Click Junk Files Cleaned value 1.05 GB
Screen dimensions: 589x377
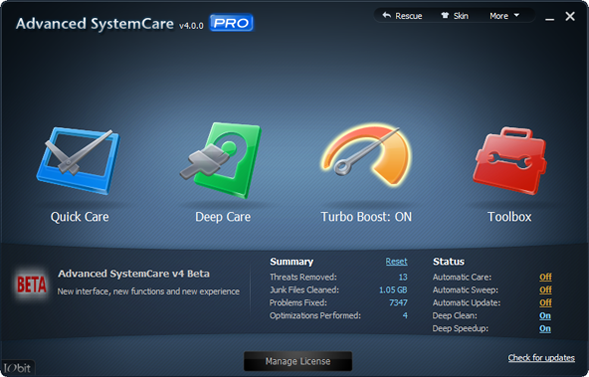(x=393, y=290)
